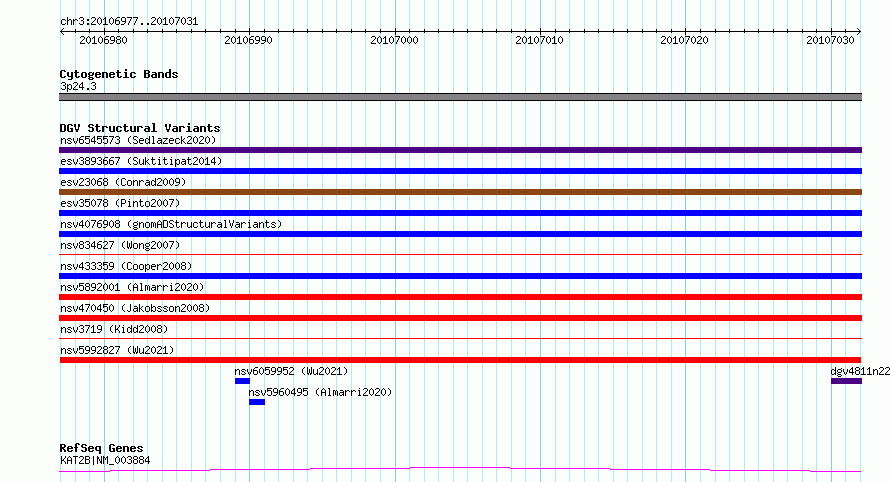Click ruler position 20107030
The height and width of the screenshot is (482, 890).
[830, 40]
